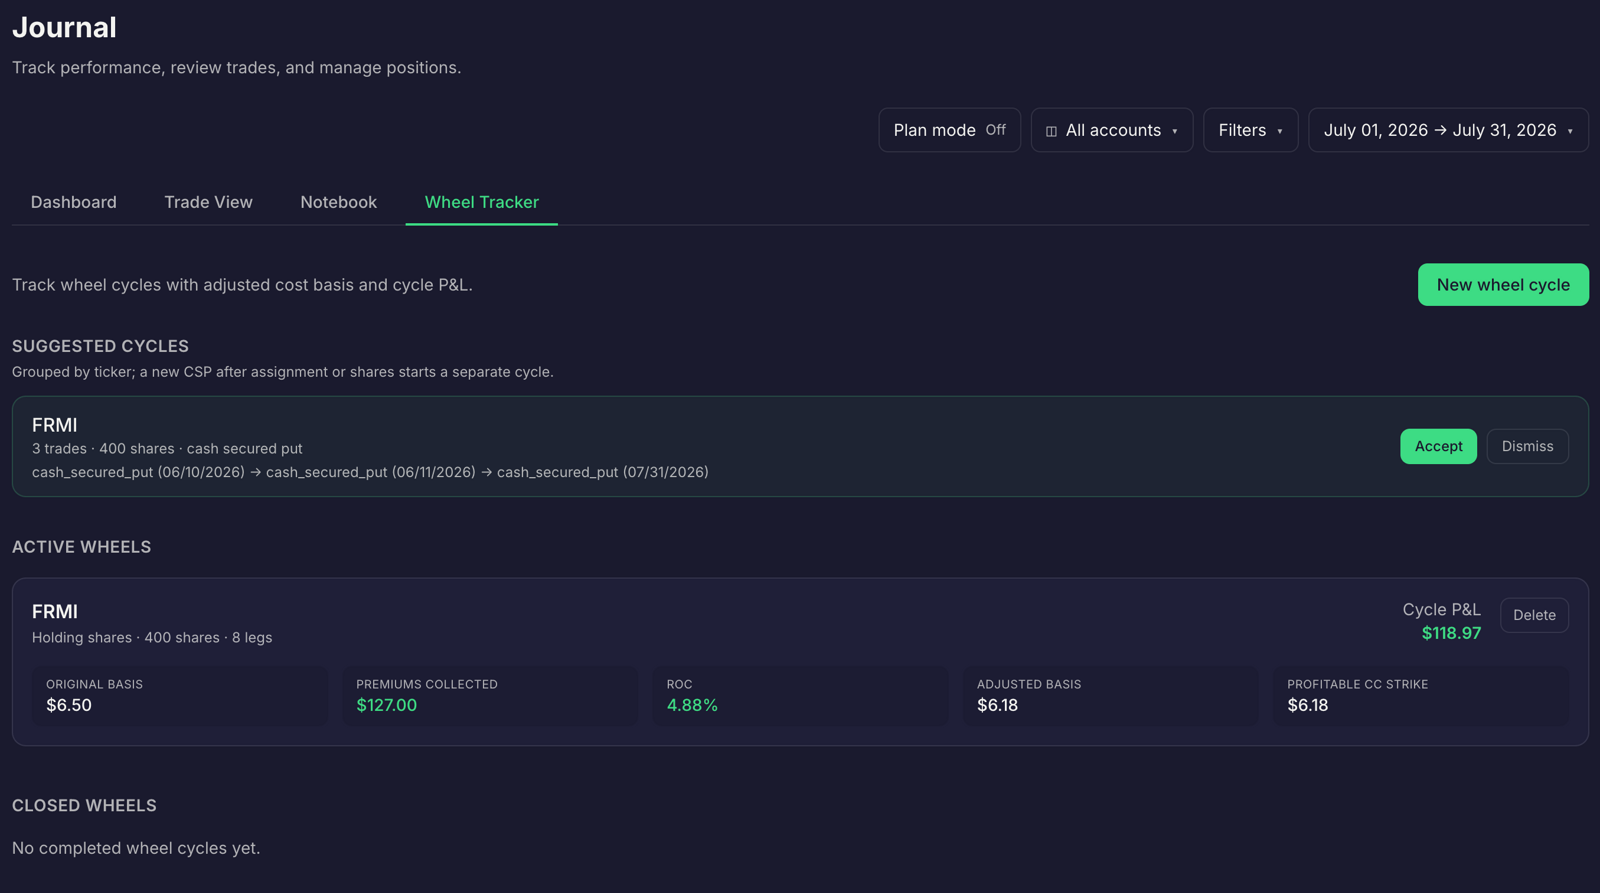Select the ROC 4.88% card
This screenshot has width=1600, height=893.
click(x=800, y=695)
